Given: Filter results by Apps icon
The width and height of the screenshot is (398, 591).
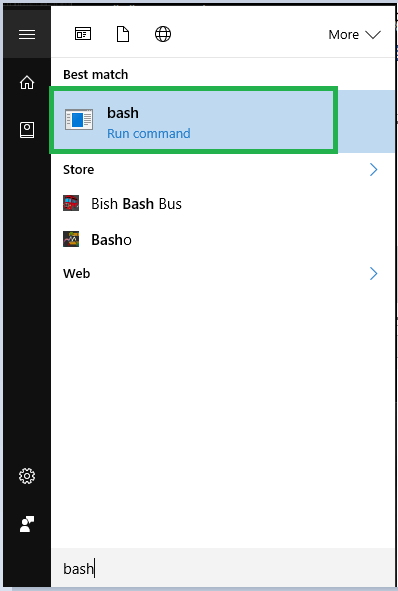Looking at the screenshot, I should (83, 34).
